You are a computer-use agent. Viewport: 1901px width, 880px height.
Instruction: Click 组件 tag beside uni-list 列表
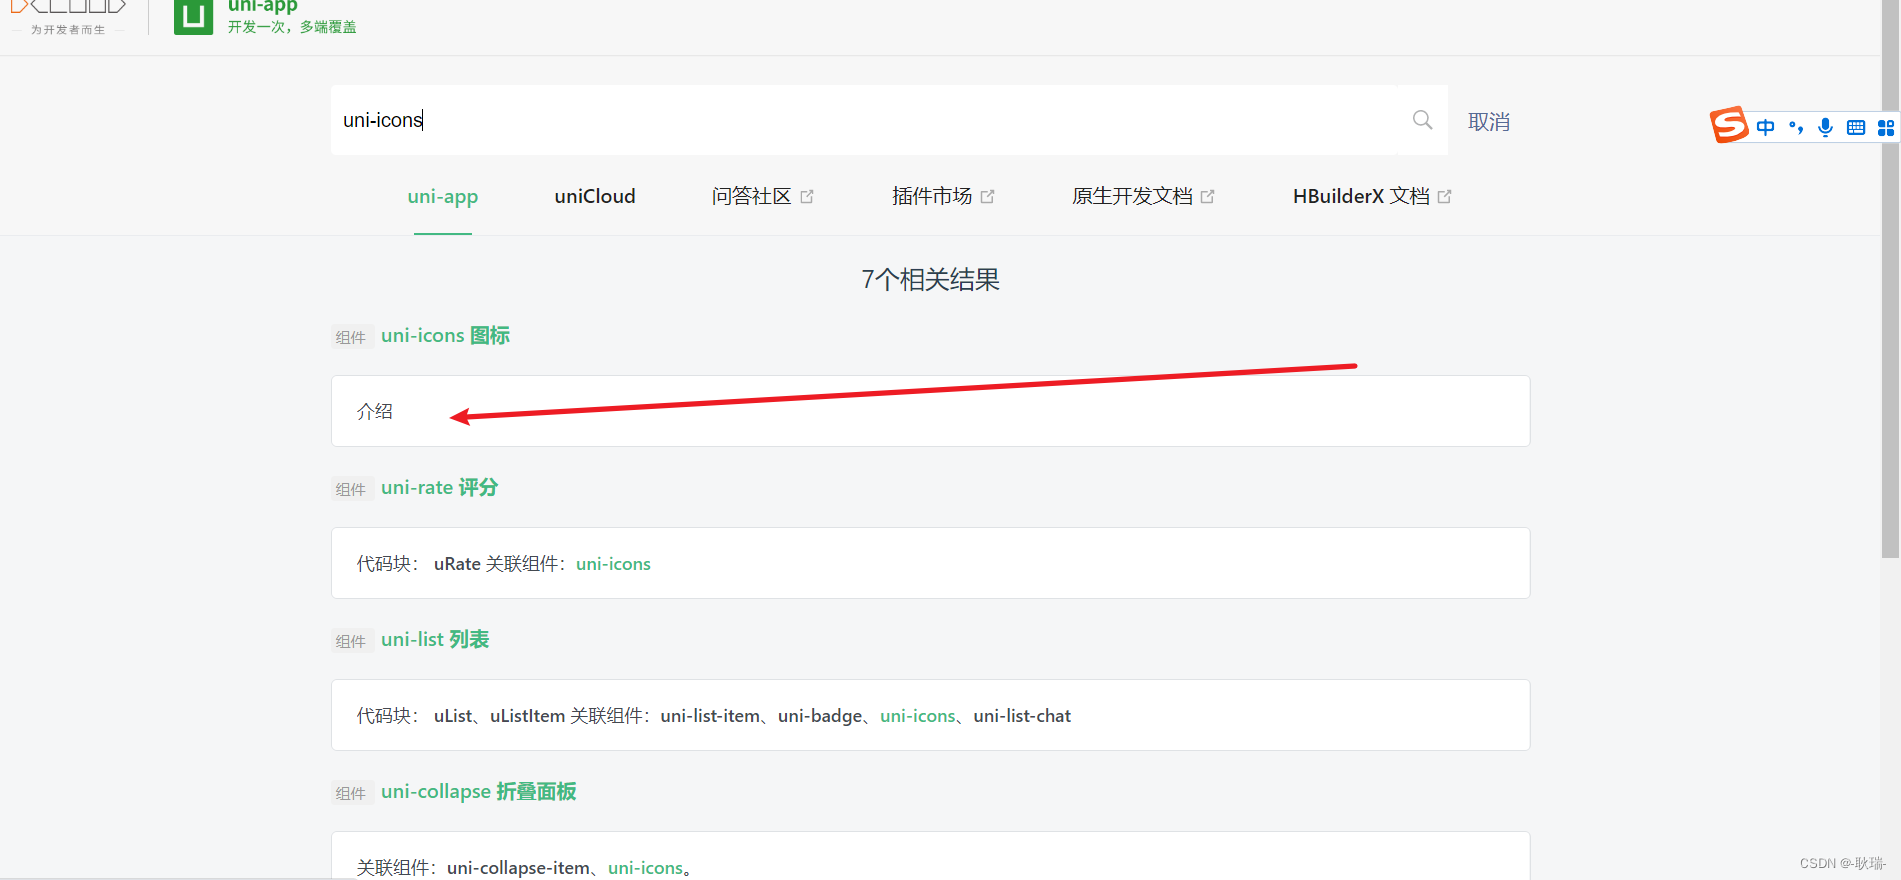352,641
